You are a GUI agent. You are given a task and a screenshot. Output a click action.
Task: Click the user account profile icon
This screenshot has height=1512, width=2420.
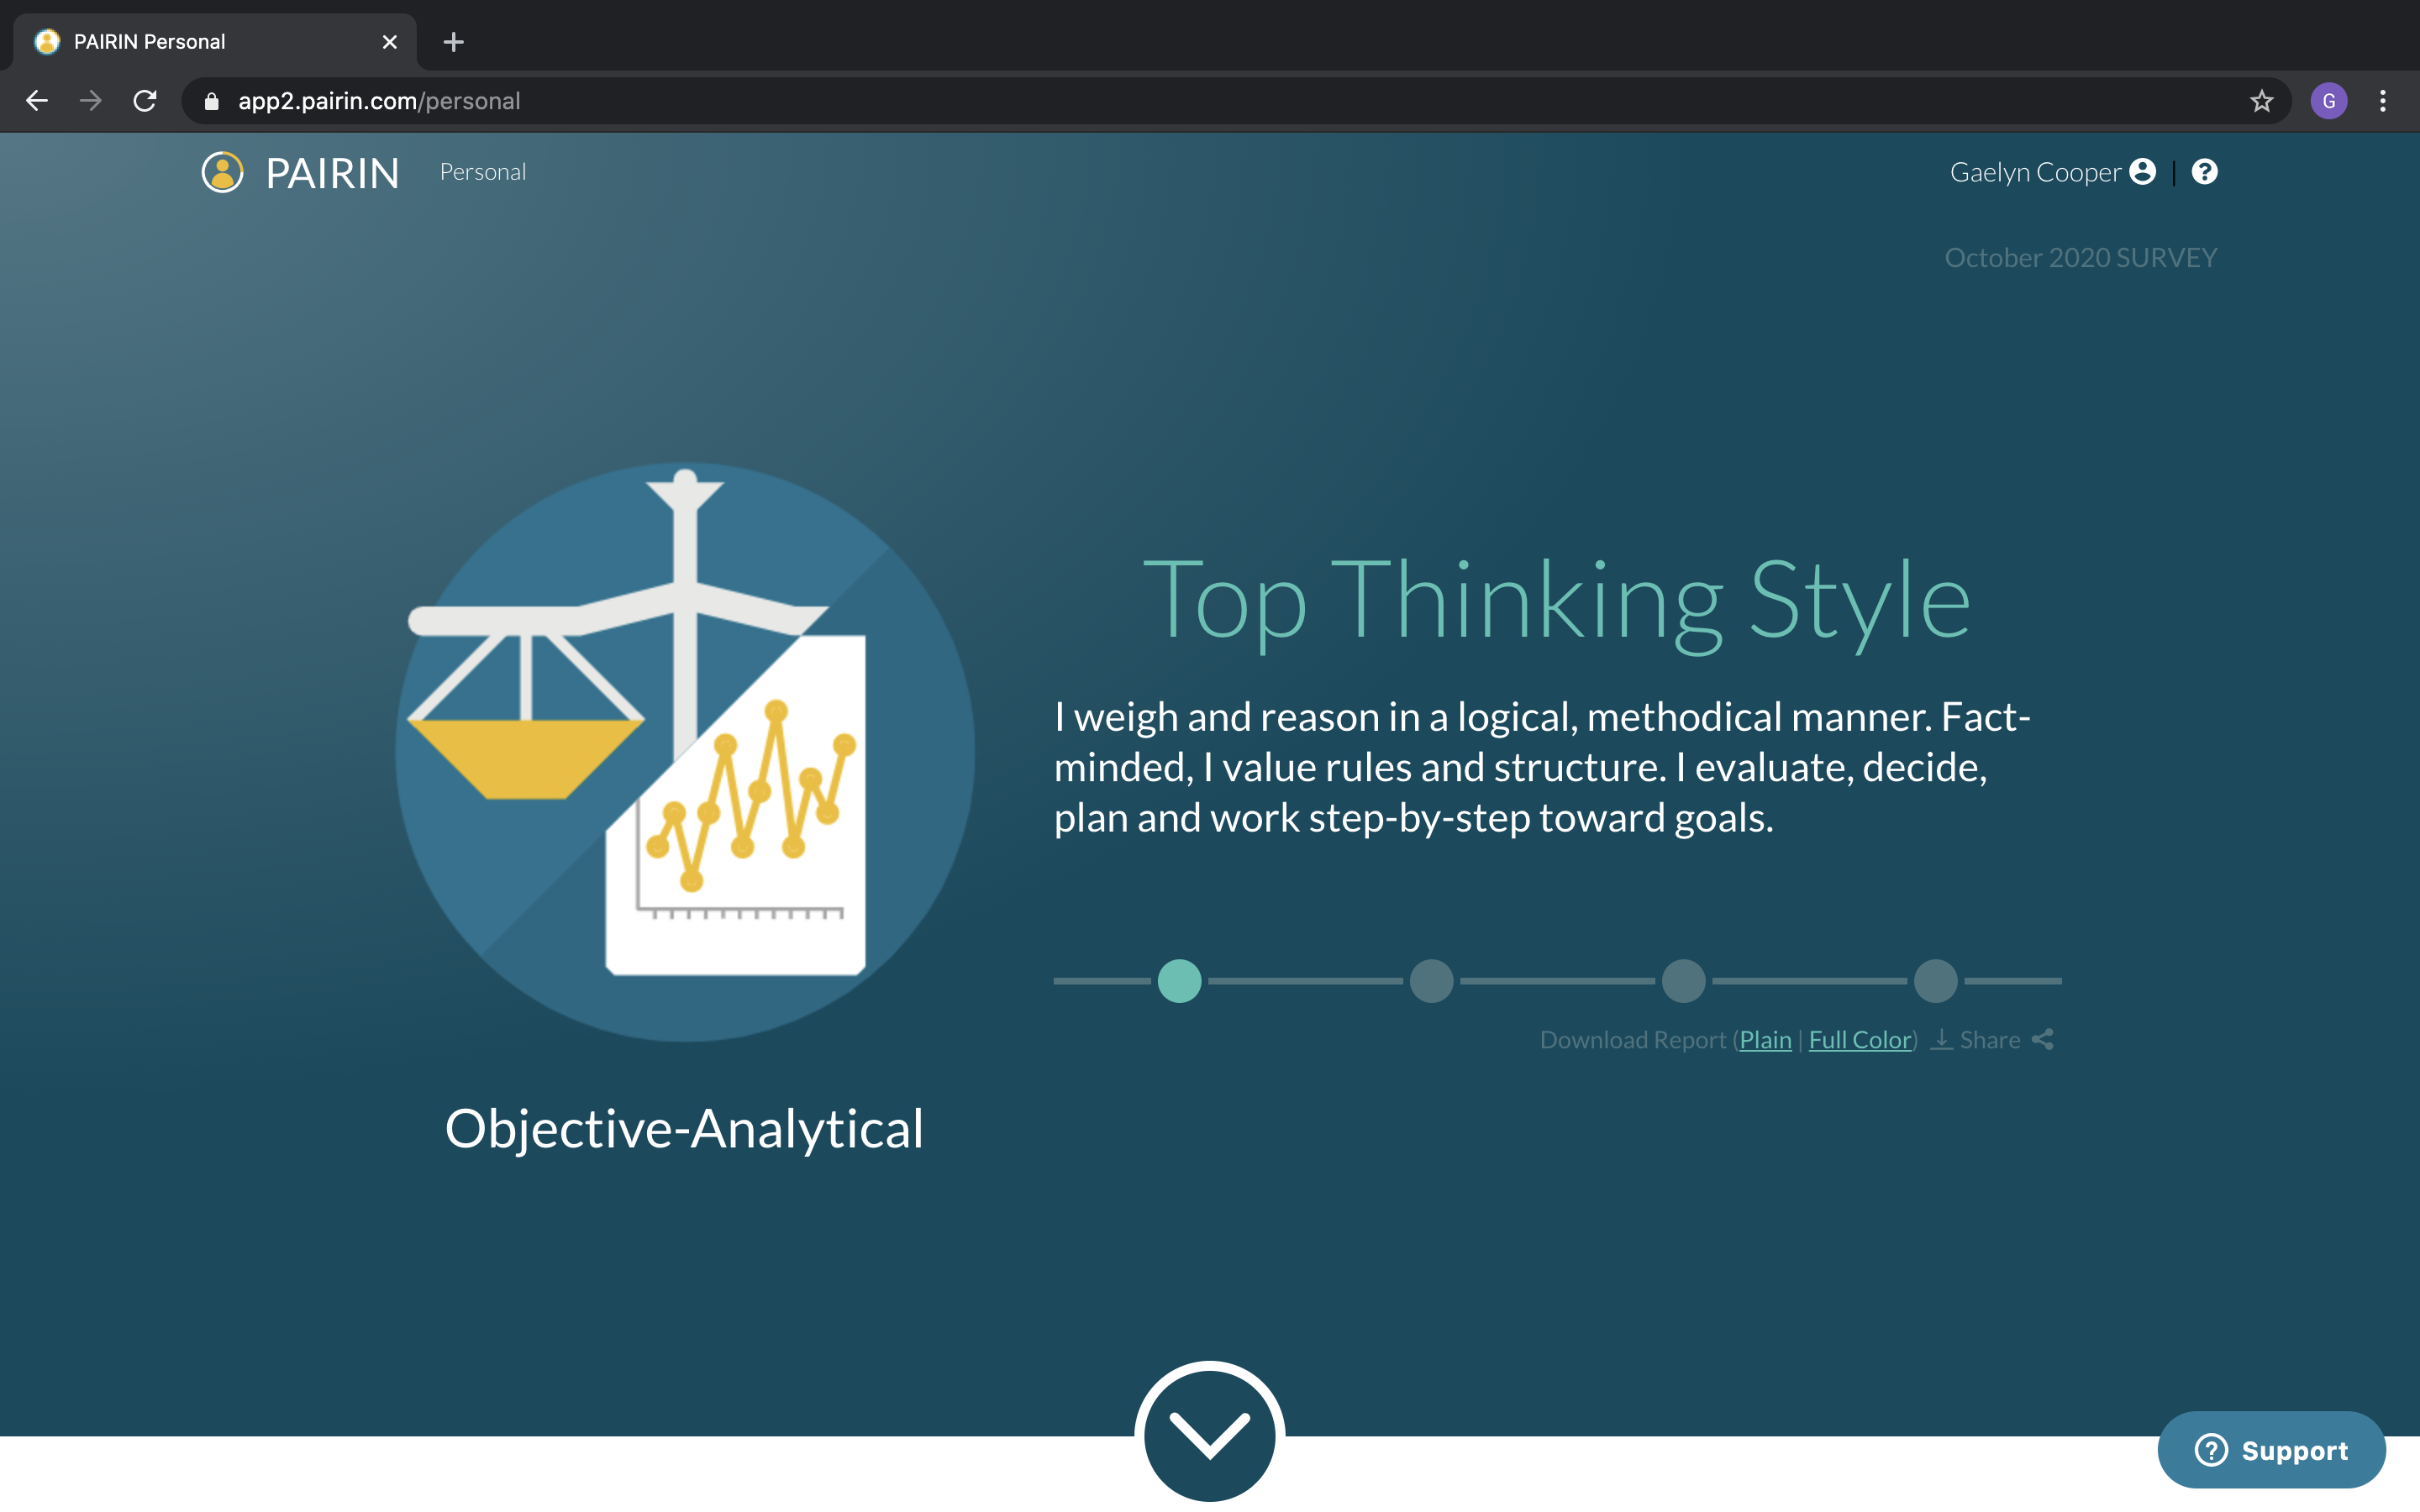pyautogui.click(x=2142, y=172)
